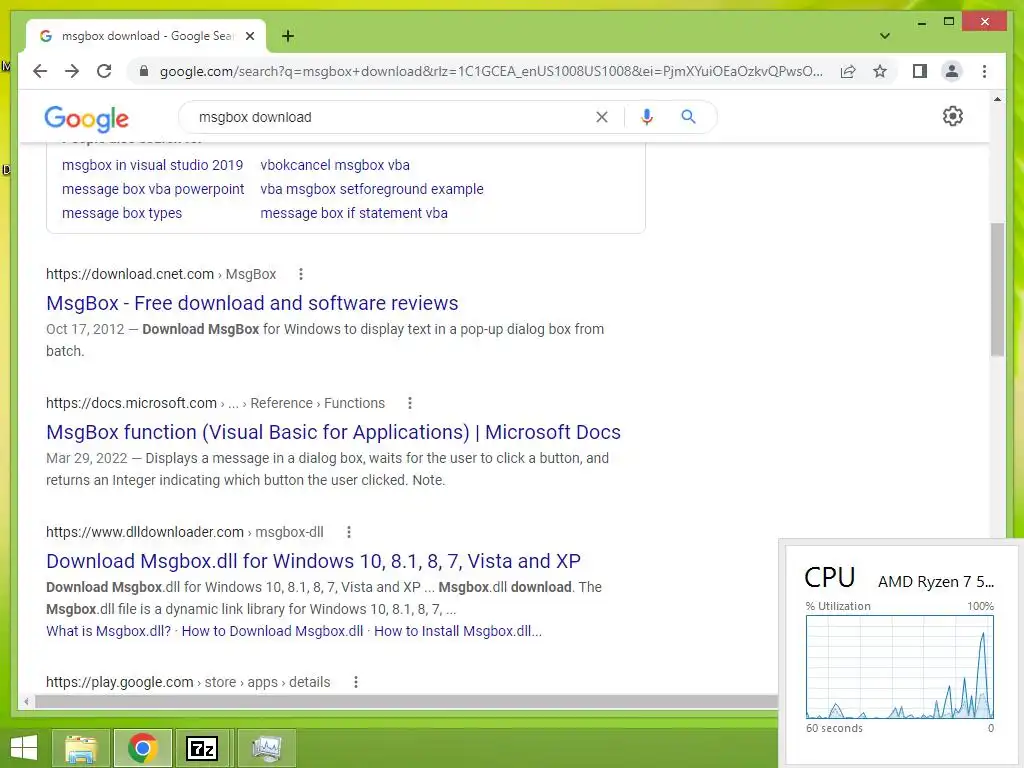
Task: Click the docs.microsoft.com URL breadcrumb
Action: pos(216,404)
